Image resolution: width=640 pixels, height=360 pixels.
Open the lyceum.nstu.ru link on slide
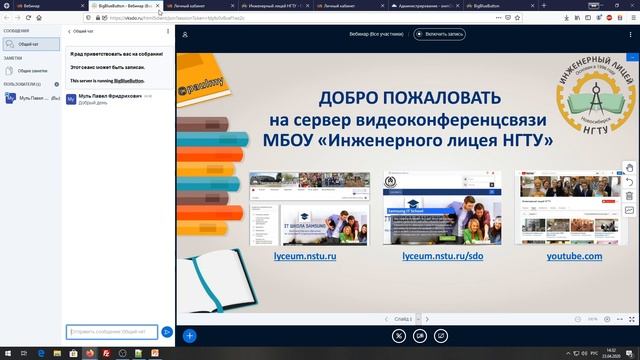305,256
